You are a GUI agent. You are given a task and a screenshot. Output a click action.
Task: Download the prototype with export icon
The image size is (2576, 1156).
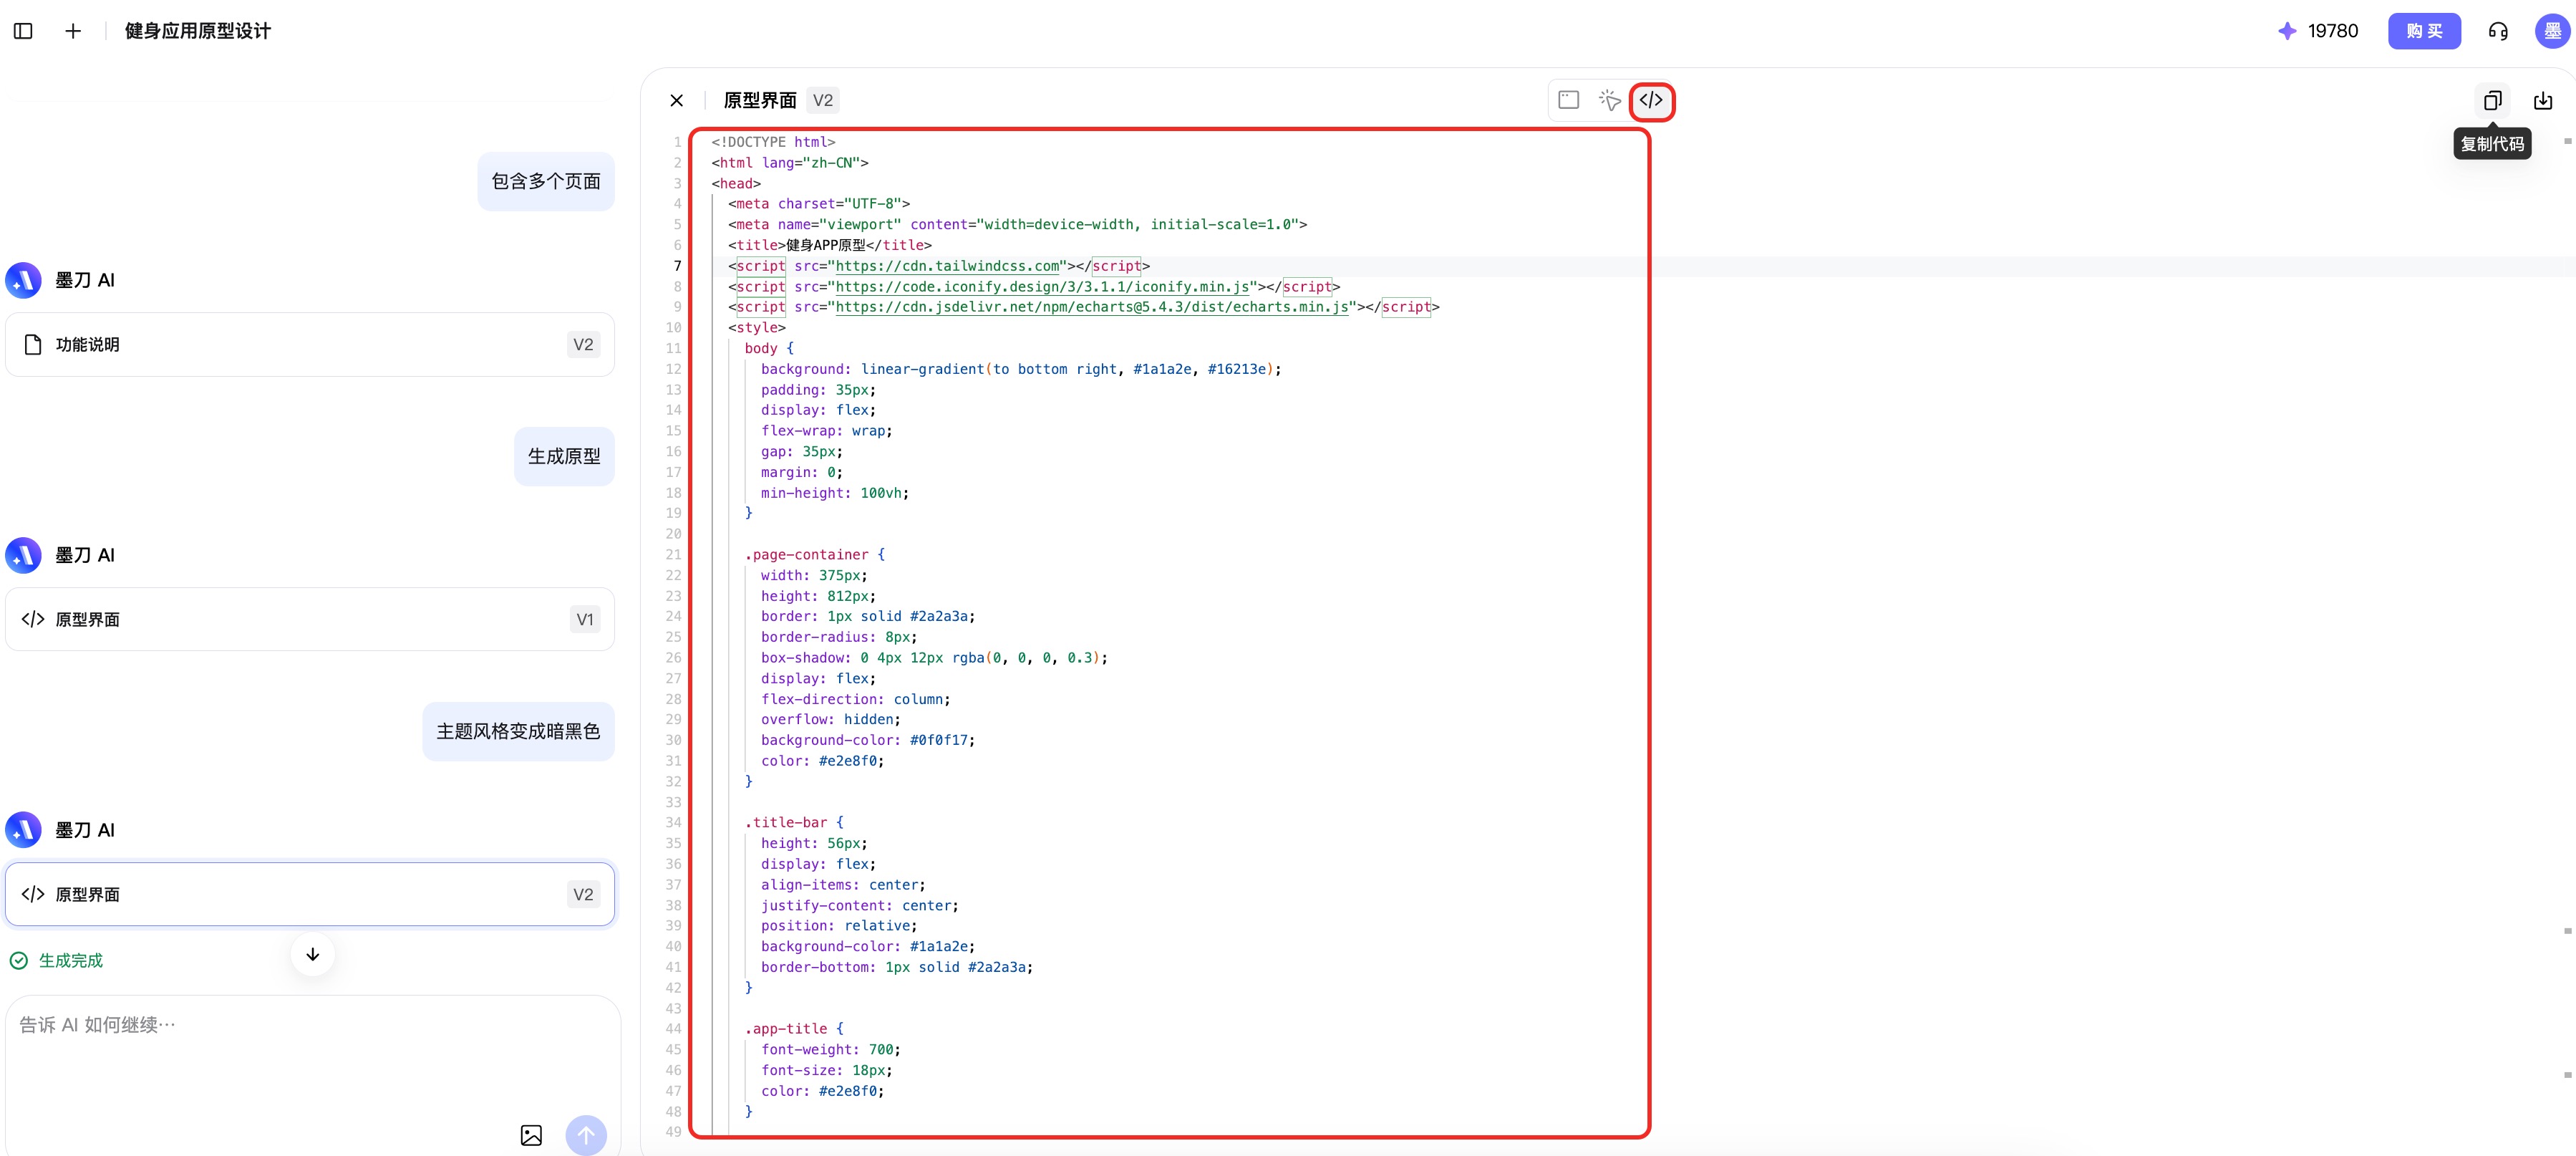click(2542, 100)
